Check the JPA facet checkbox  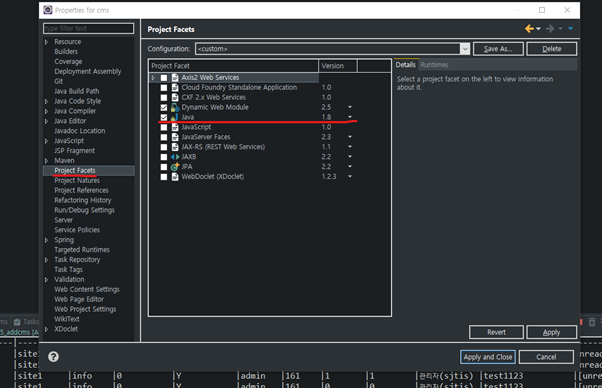pyautogui.click(x=164, y=167)
